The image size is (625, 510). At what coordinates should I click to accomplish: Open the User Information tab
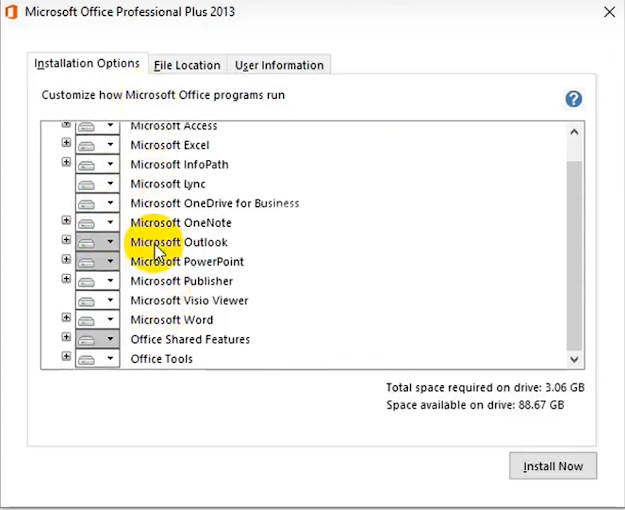[279, 65]
